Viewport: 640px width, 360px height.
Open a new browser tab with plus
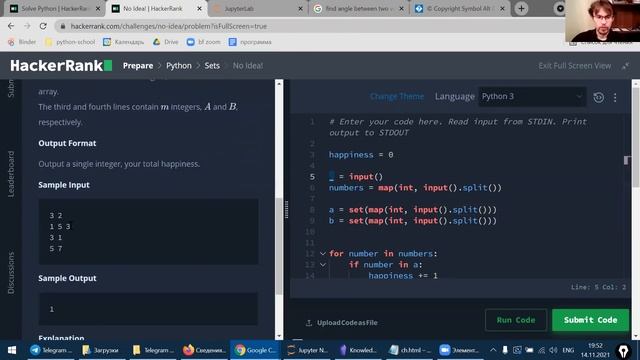pyautogui.click(x=521, y=9)
